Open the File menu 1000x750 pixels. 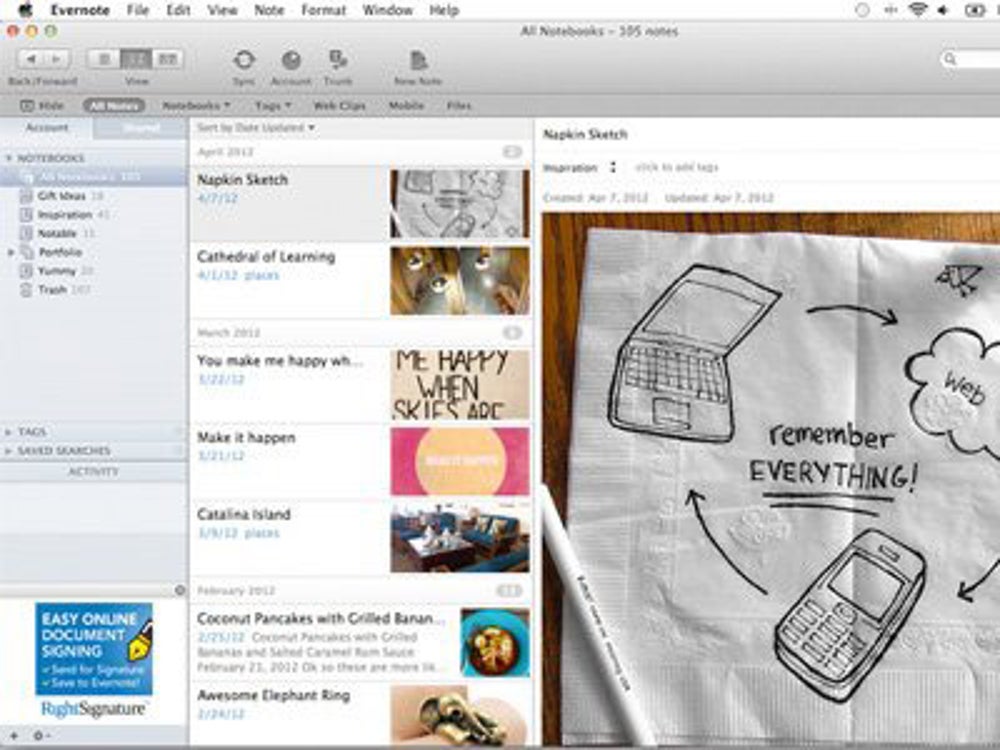pyautogui.click(x=138, y=10)
